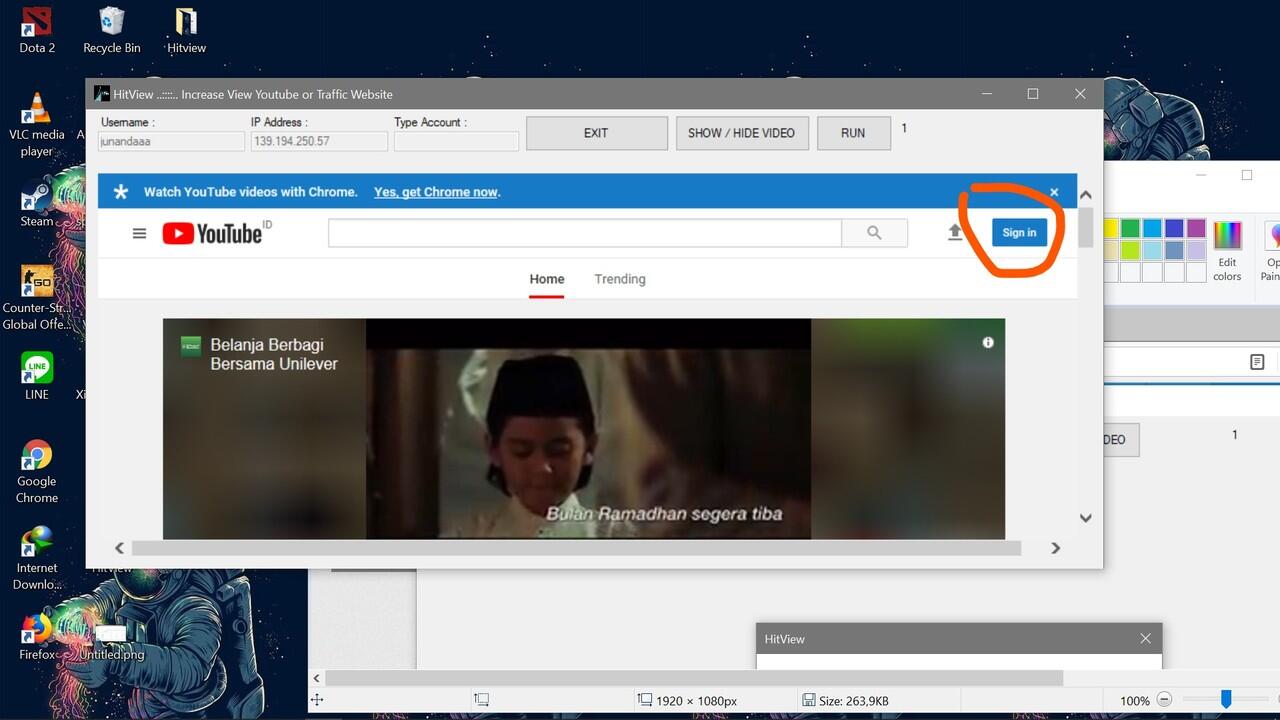Click the browser scroll down arrow

click(x=1086, y=518)
